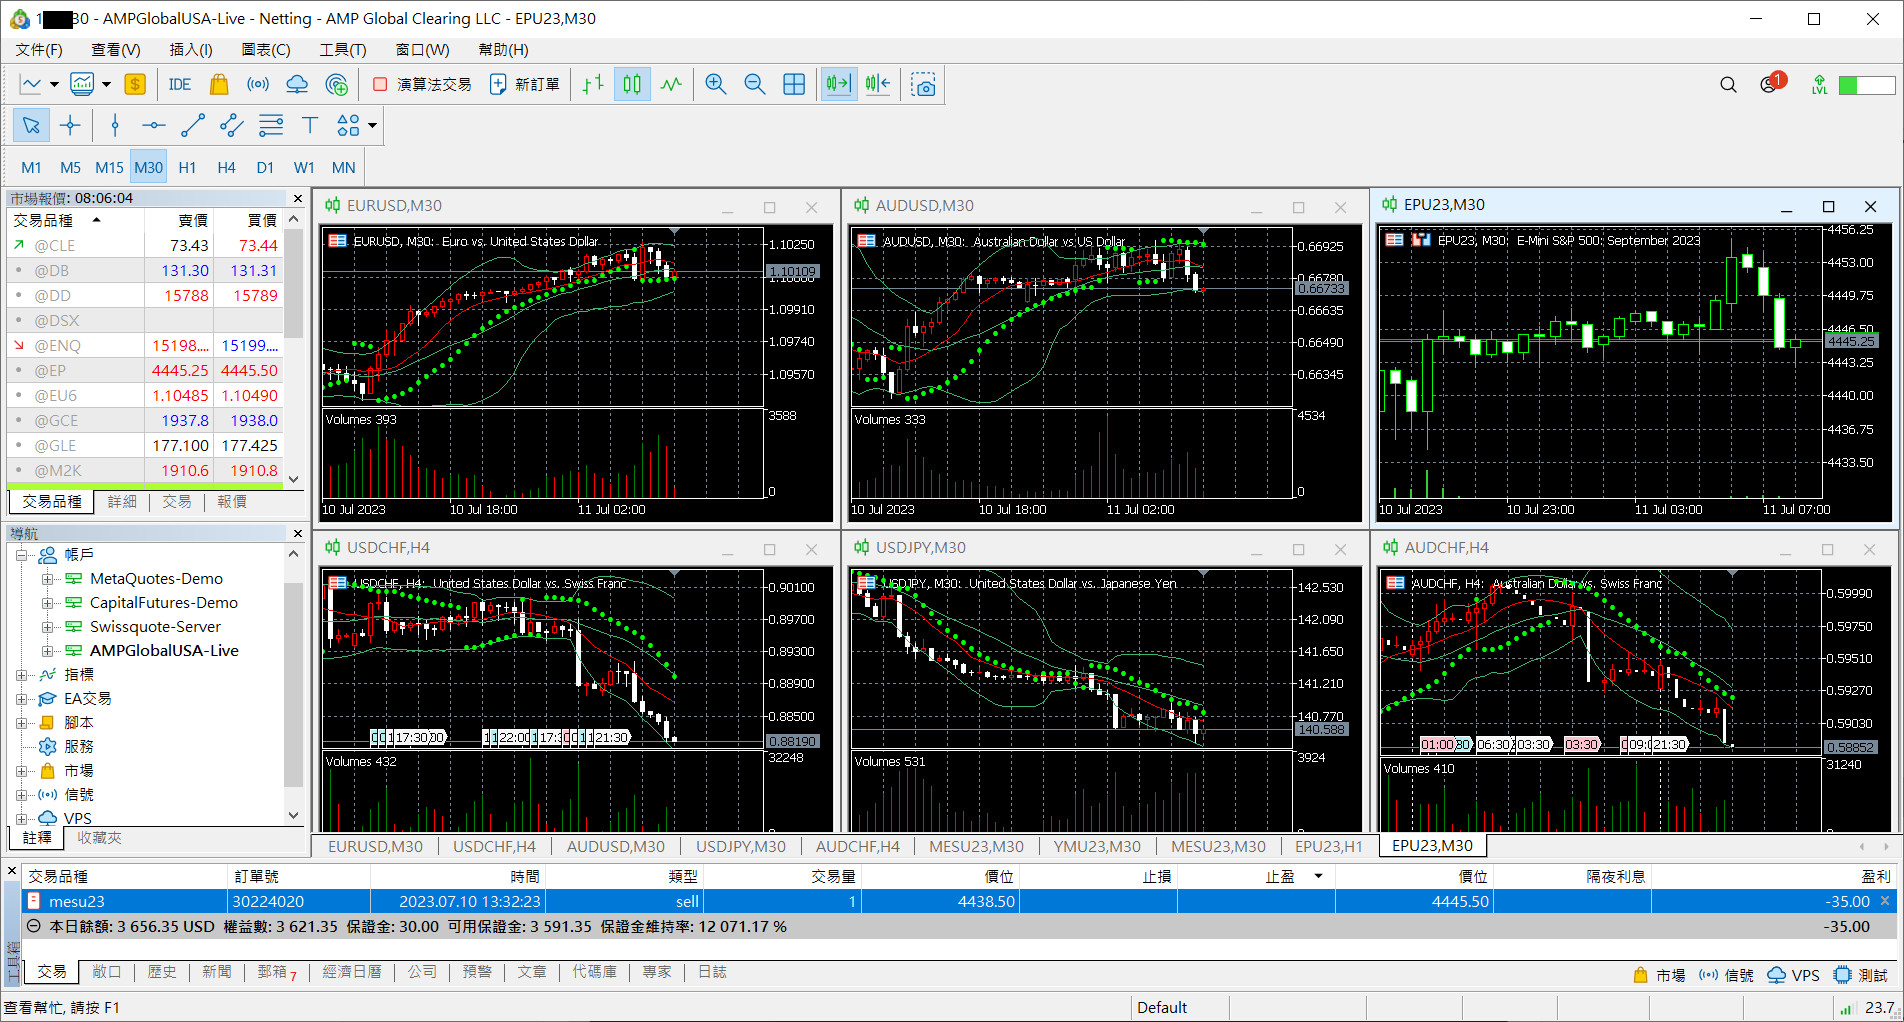The height and width of the screenshot is (1022, 1904).
Task: Expand the 腳本 scripts node
Action: tap(21, 723)
